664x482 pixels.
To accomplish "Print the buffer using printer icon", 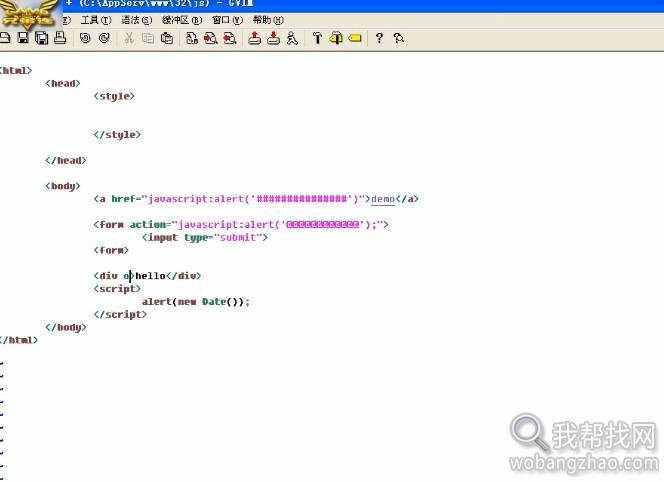I will [x=60, y=38].
